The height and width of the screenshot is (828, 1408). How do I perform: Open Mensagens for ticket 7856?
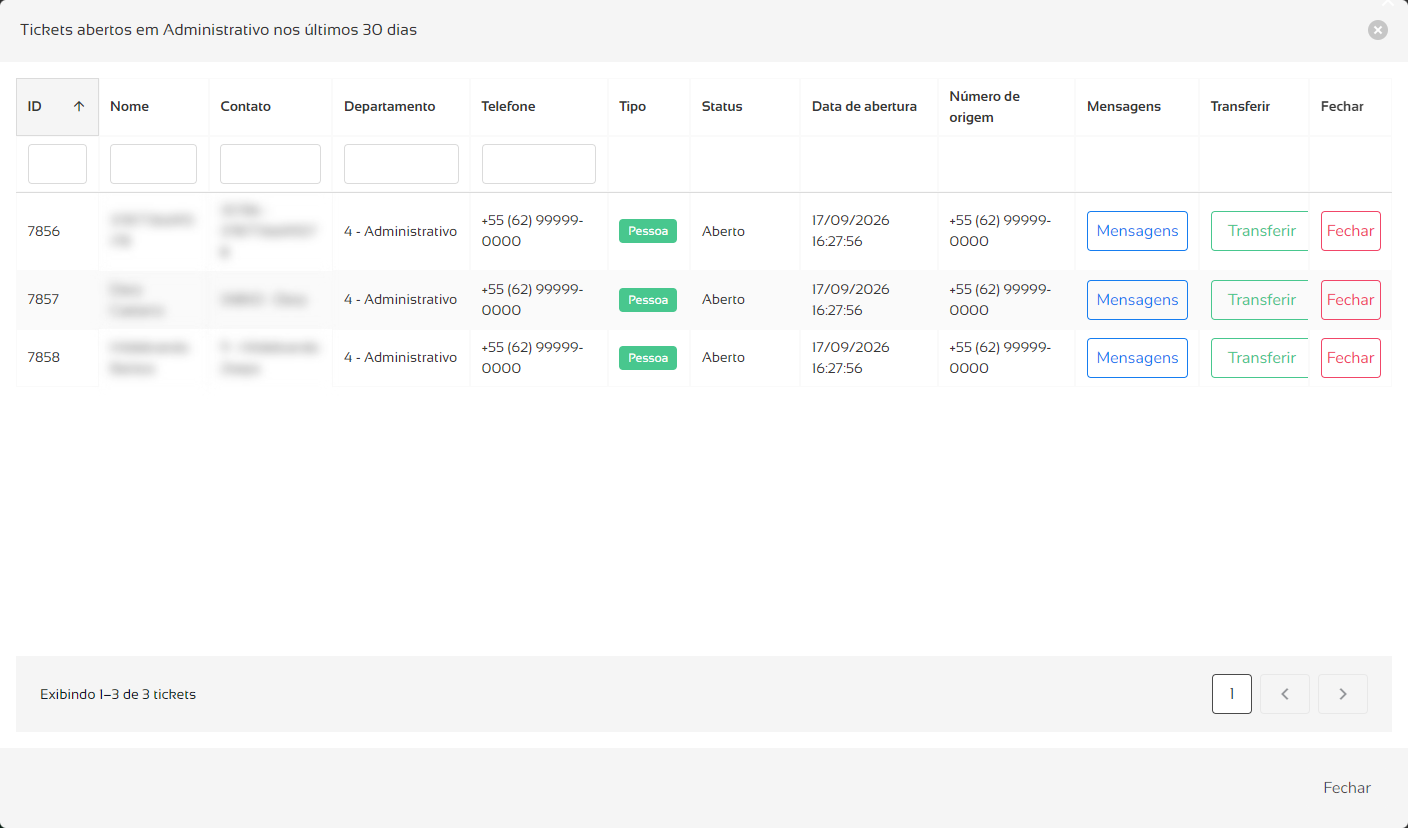click(x=1137, y=231)
